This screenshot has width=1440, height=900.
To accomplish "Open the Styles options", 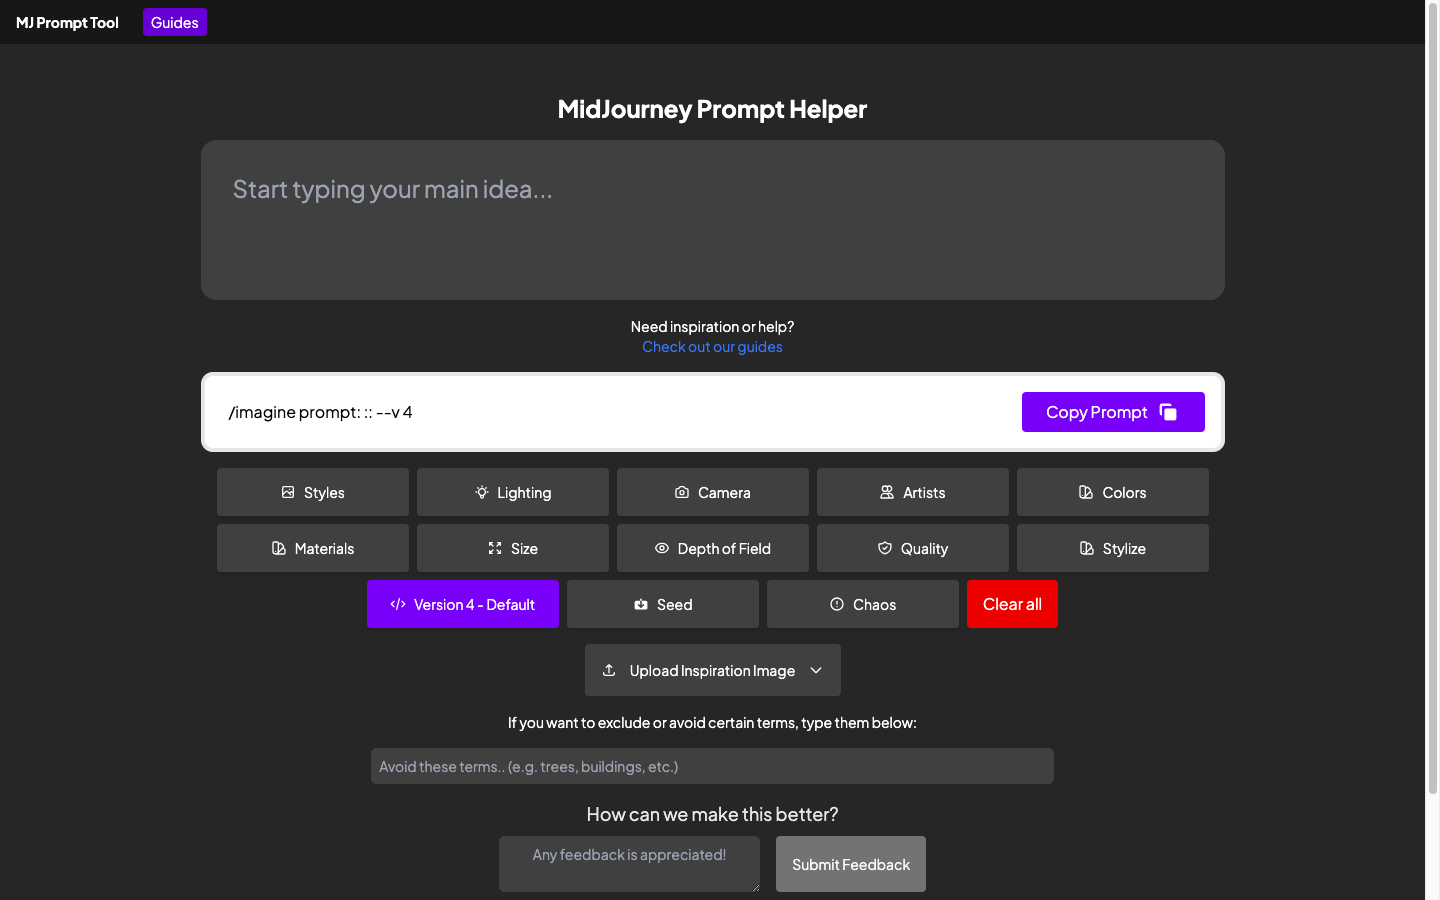I will (x=313, y=492).
